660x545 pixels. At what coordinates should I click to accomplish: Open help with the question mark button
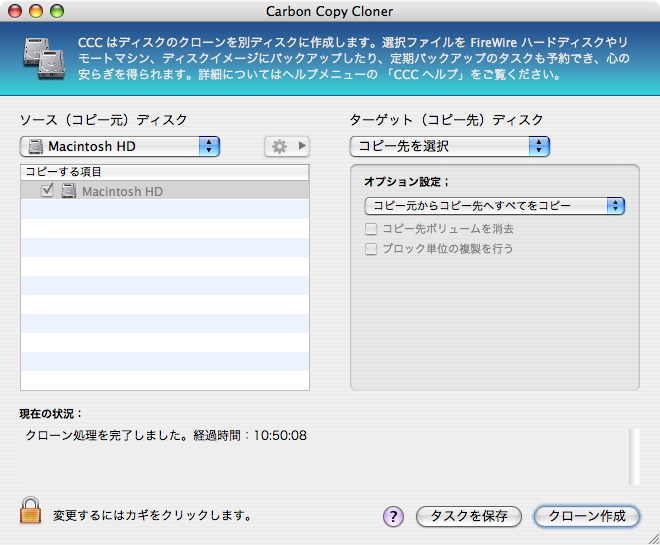[x=393, y=516]
